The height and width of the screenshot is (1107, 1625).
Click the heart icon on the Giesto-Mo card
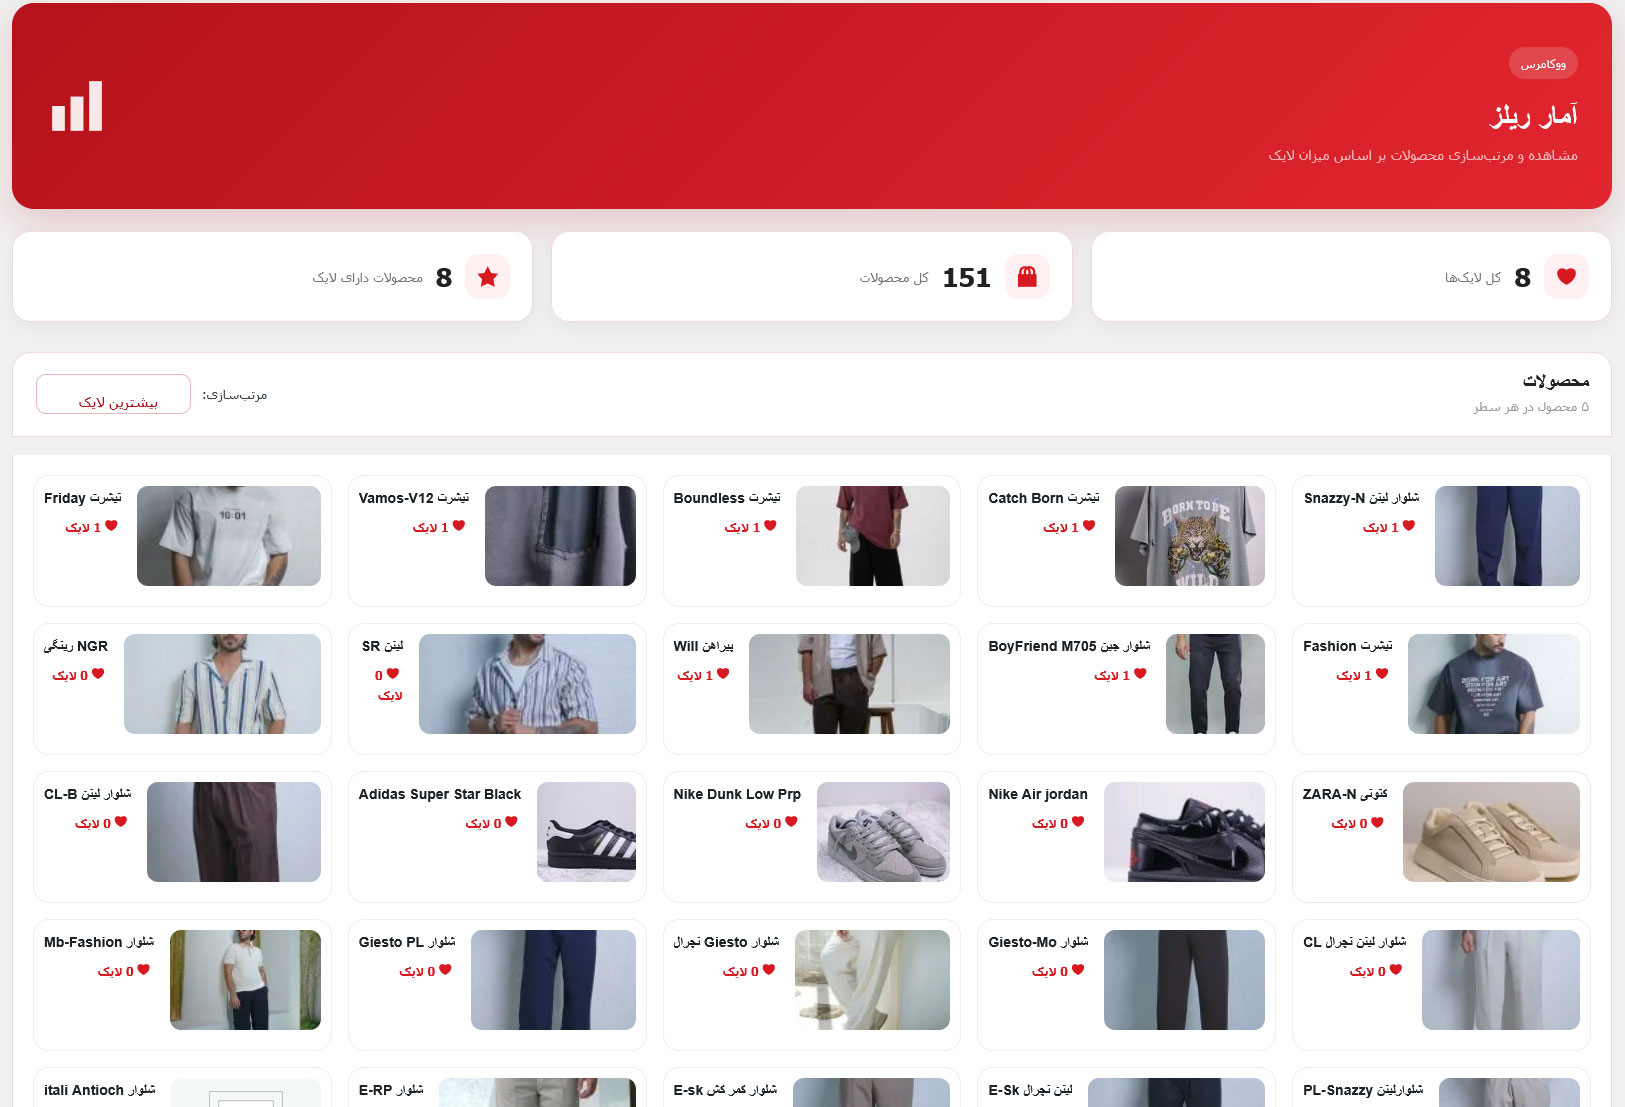point(1078,970)
